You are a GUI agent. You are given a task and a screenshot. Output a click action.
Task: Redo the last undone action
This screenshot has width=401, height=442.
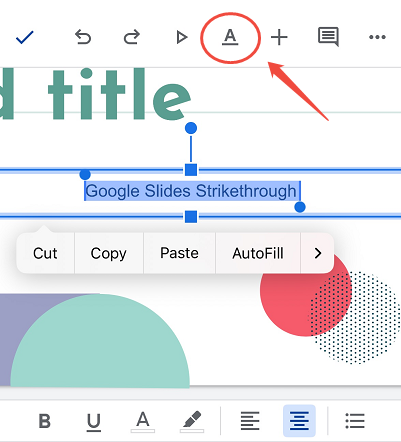[x=132, y=37]
